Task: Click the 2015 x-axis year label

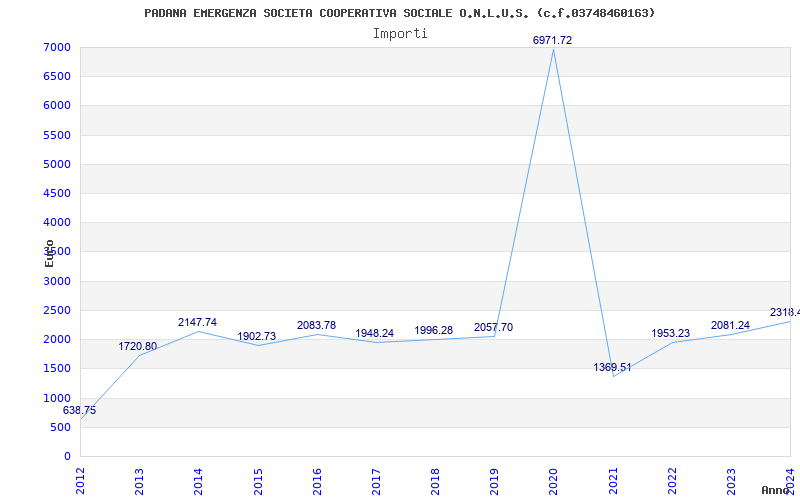Action: point(258,481)
